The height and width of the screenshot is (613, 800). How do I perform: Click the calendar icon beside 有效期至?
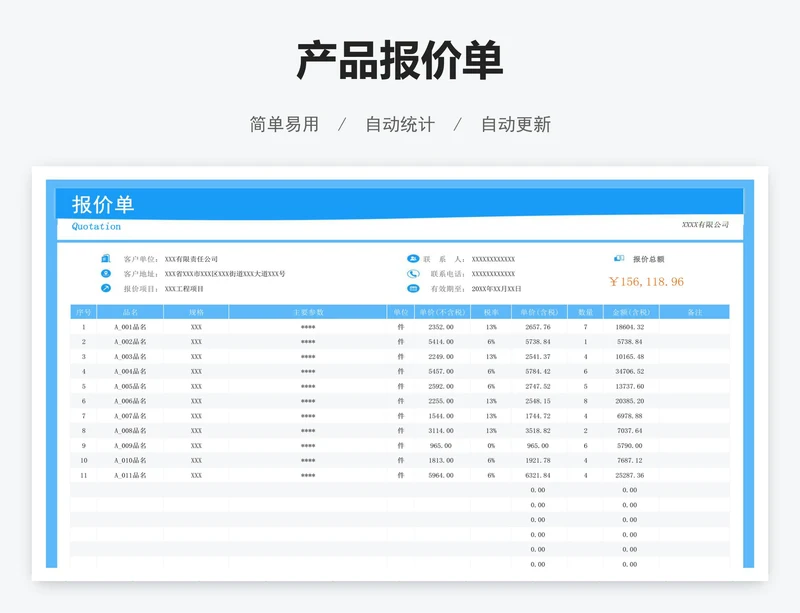413,289
